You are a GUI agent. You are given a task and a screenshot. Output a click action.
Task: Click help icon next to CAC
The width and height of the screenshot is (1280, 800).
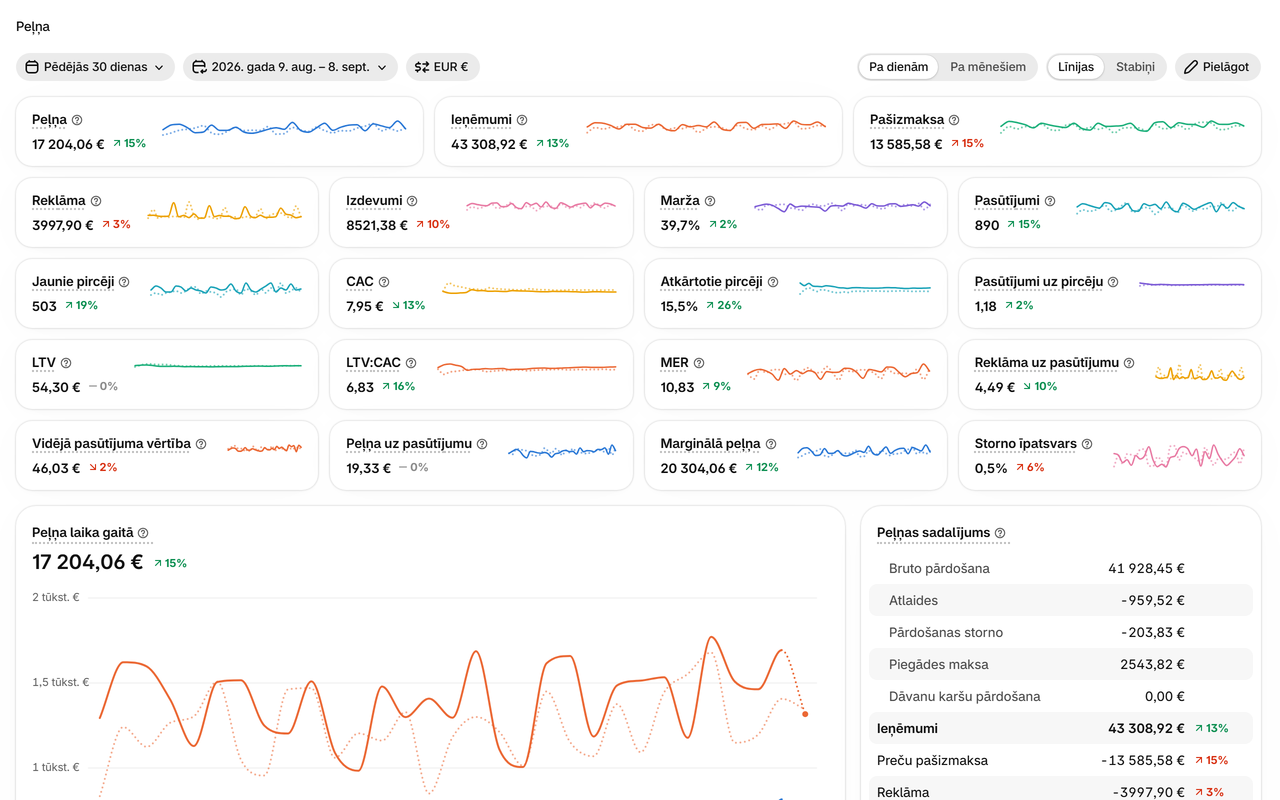coord(384,282)
